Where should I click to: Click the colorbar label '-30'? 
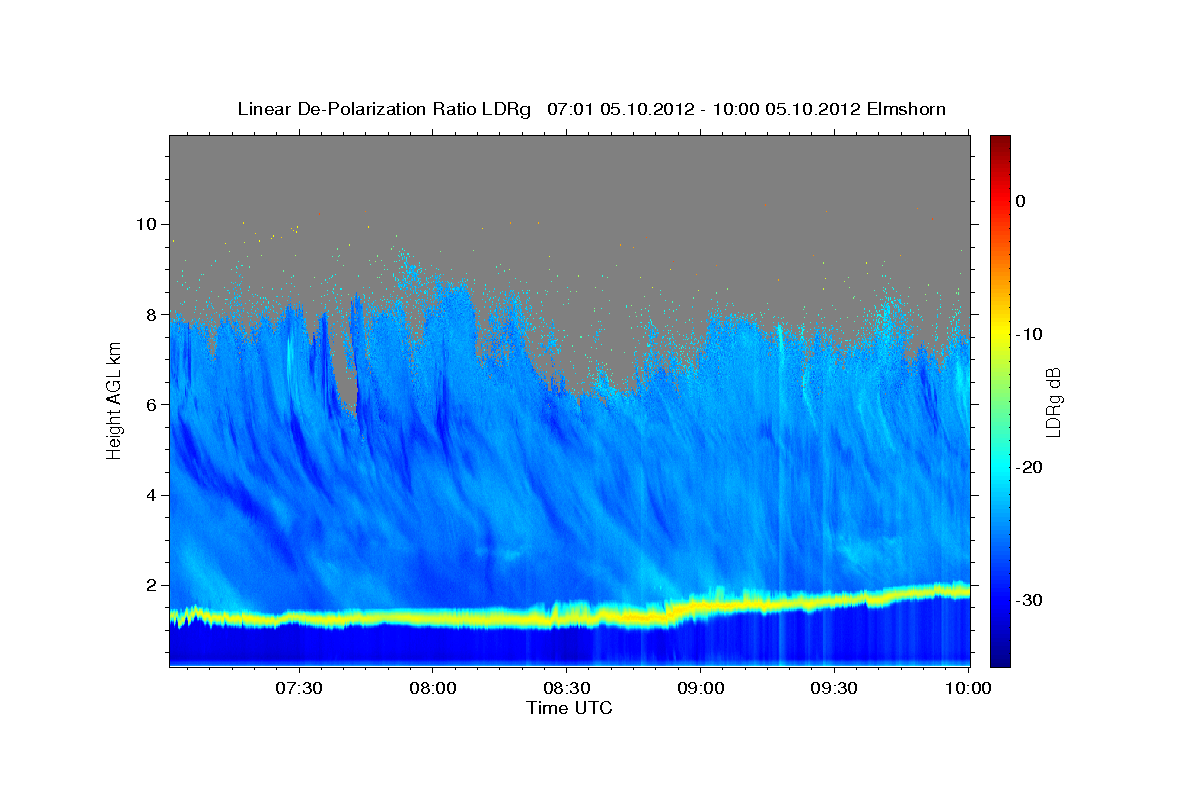click(x=1030, y=600)
